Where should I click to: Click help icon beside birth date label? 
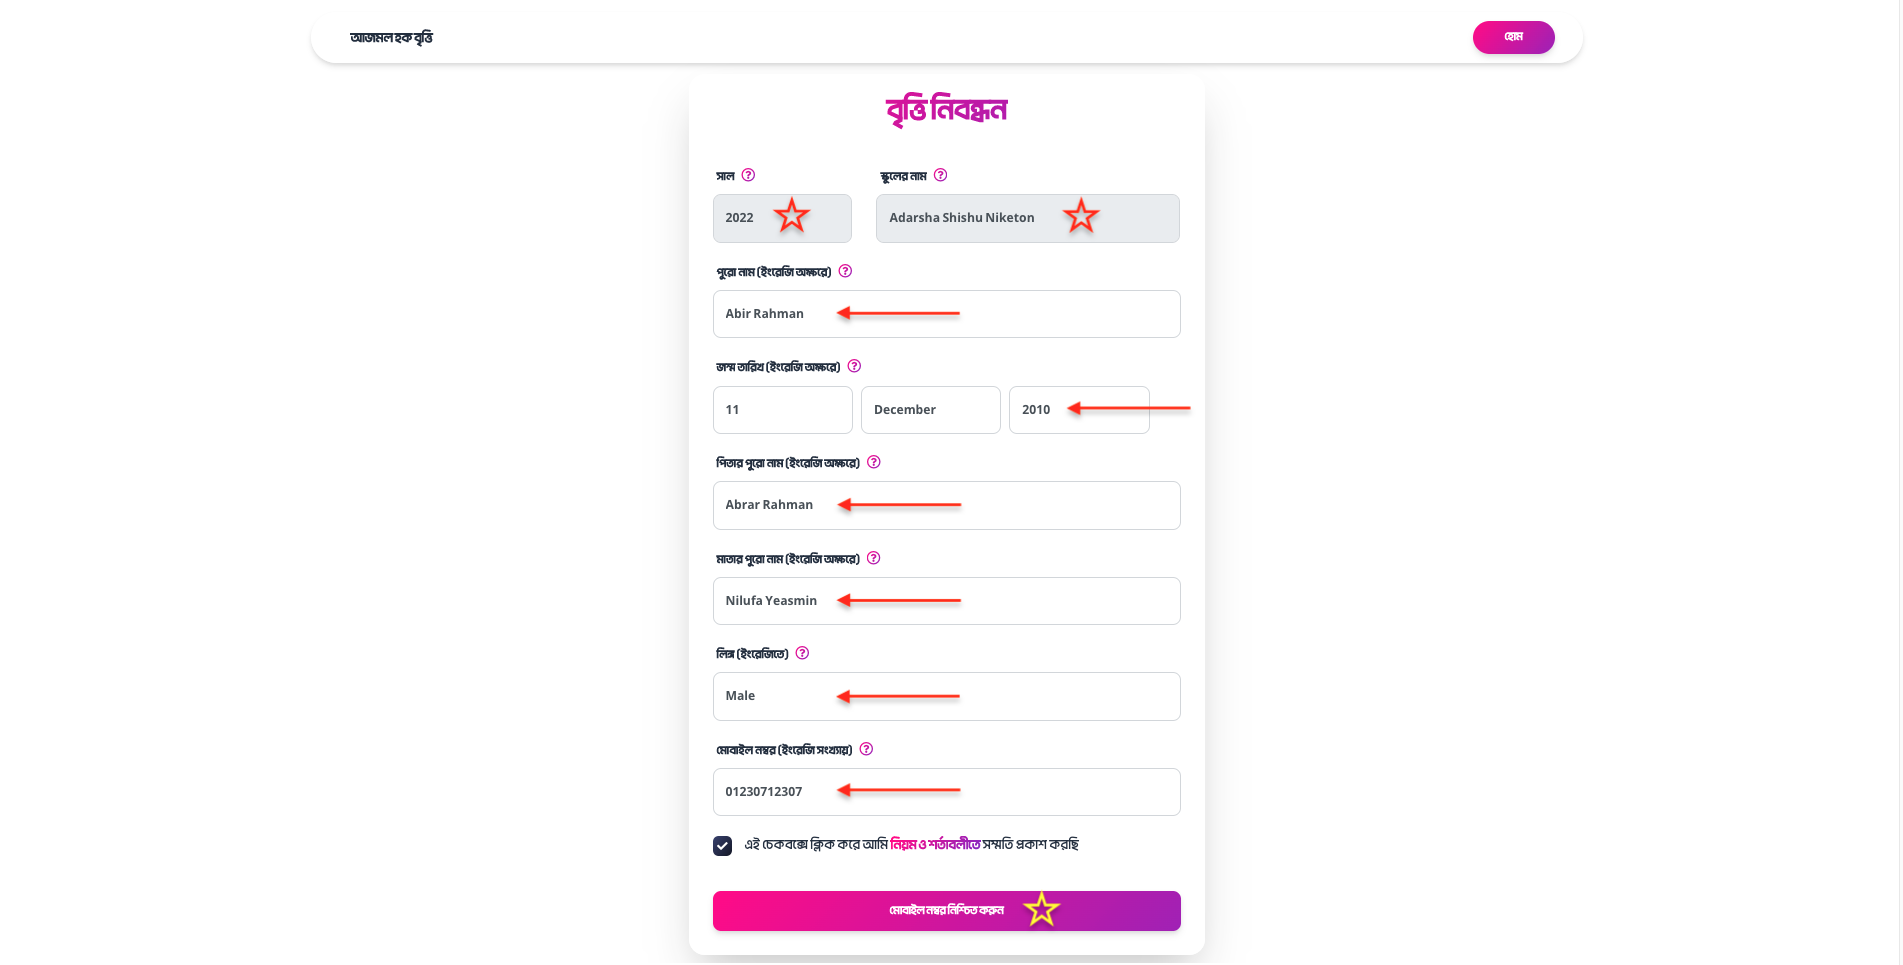tap(854, 366)
